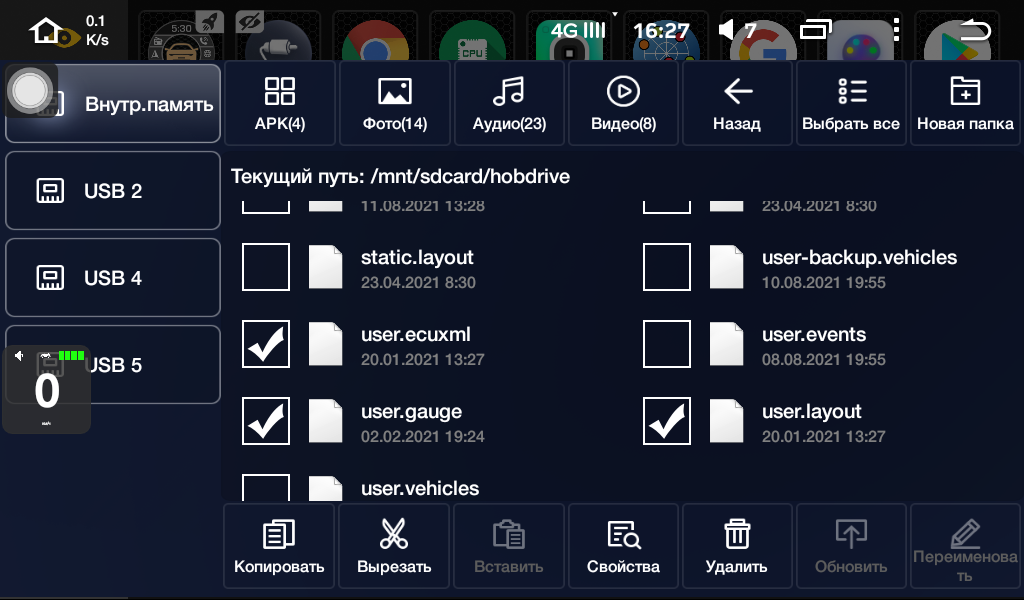Check the static.layout checkbox
This screenshot has height=600, width=1024.
[x=266, y=267]
